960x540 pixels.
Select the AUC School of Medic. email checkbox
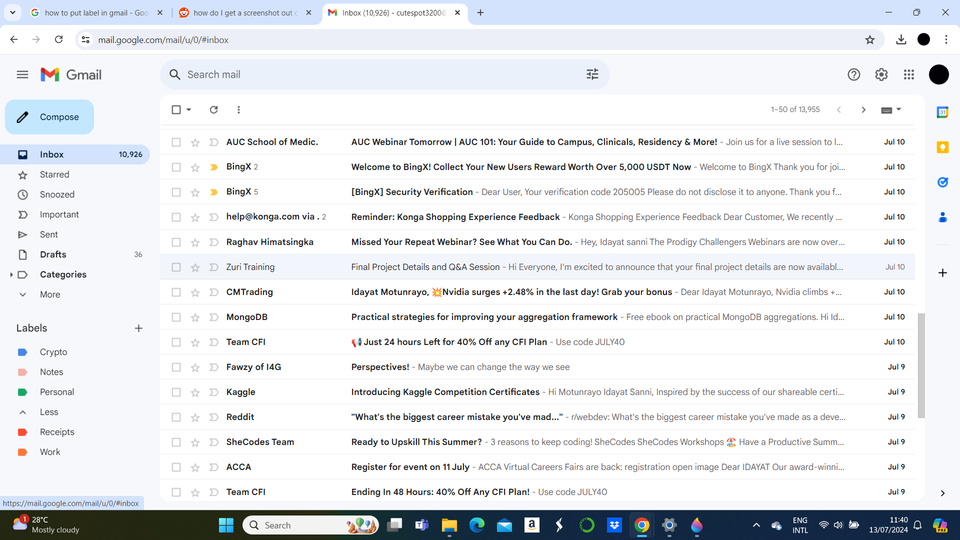click(x=176, y=142)
